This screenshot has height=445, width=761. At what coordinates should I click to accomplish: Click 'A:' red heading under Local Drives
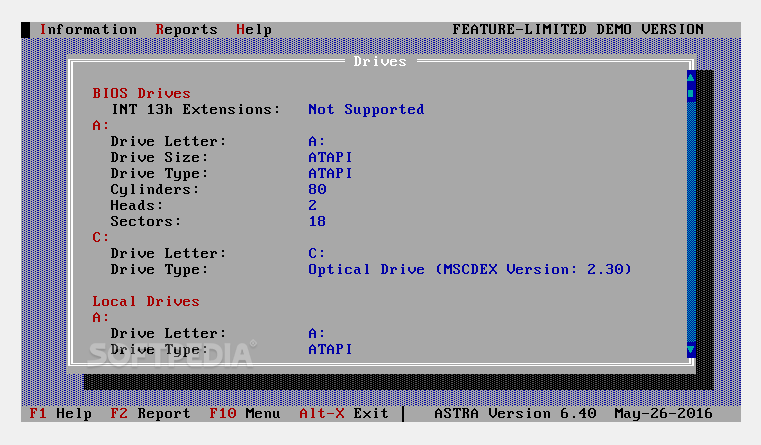point(101,317)
